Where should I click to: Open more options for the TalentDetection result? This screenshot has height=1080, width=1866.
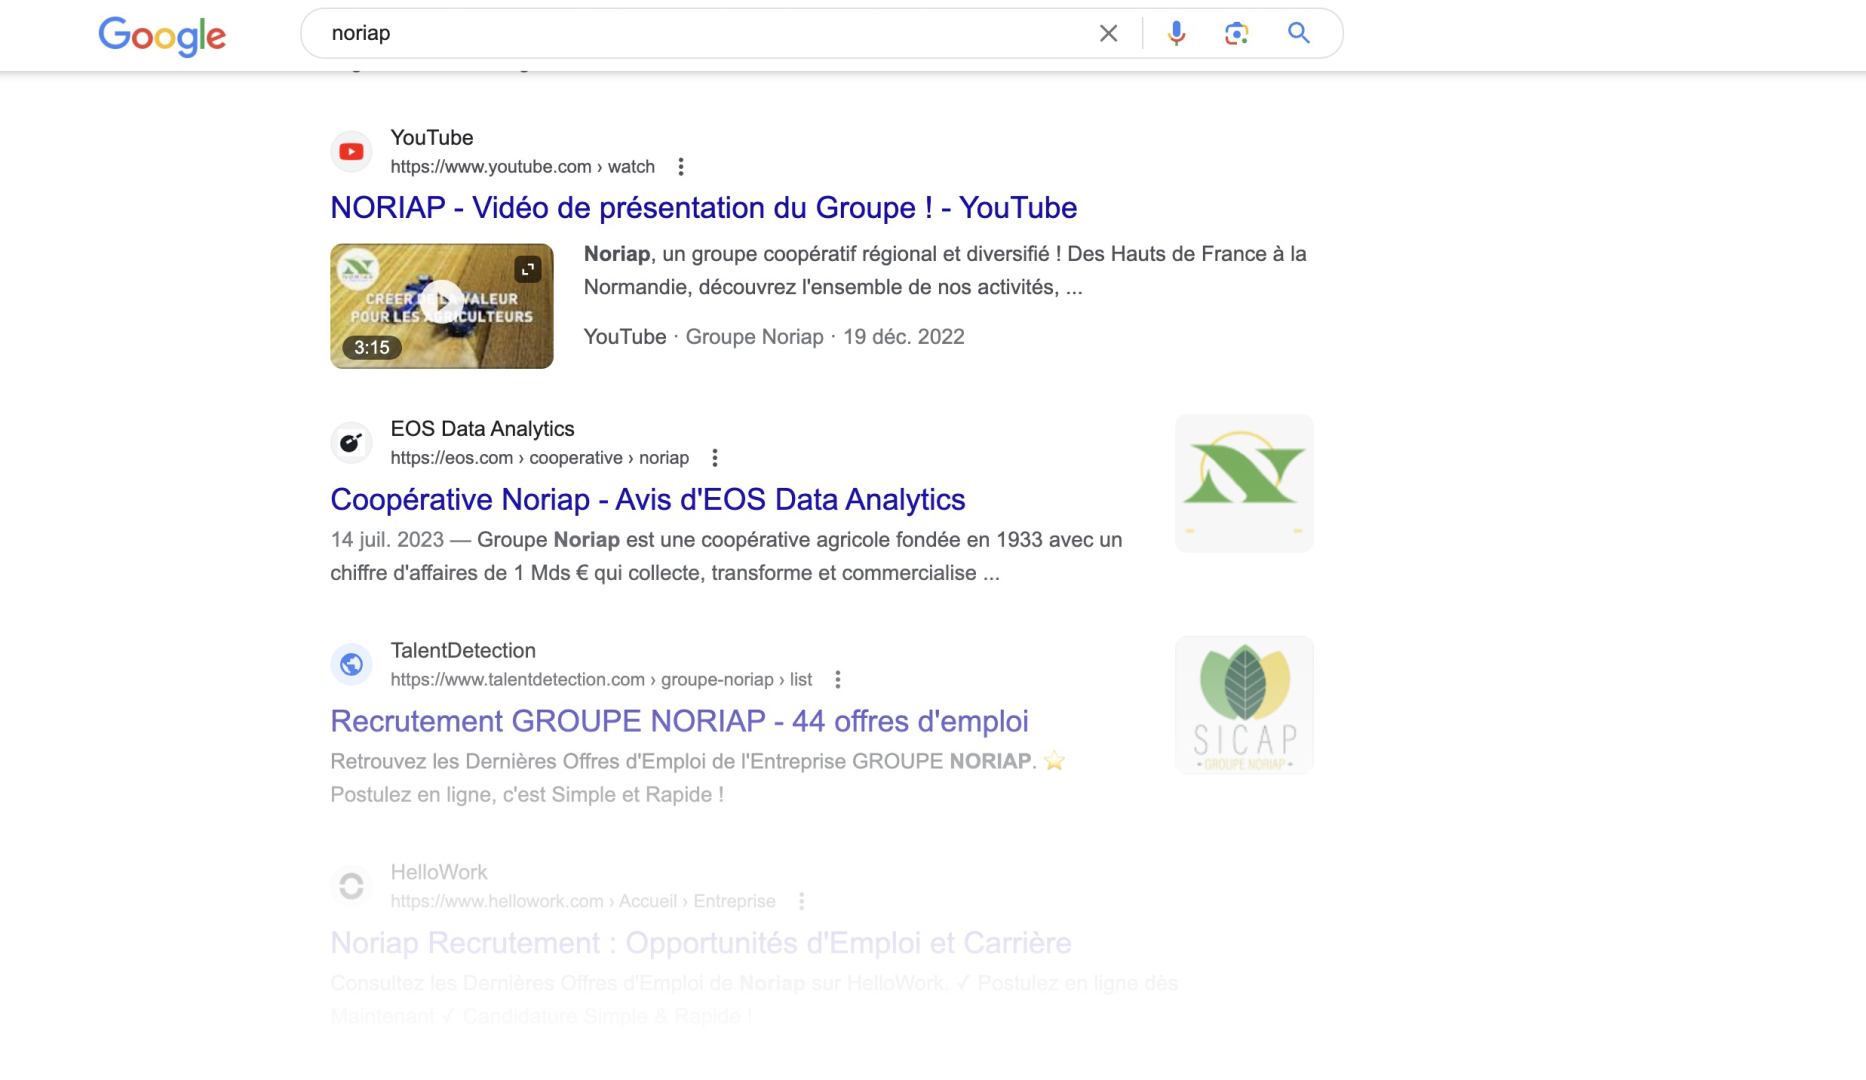pyautogui.click(x=838, y=680)
